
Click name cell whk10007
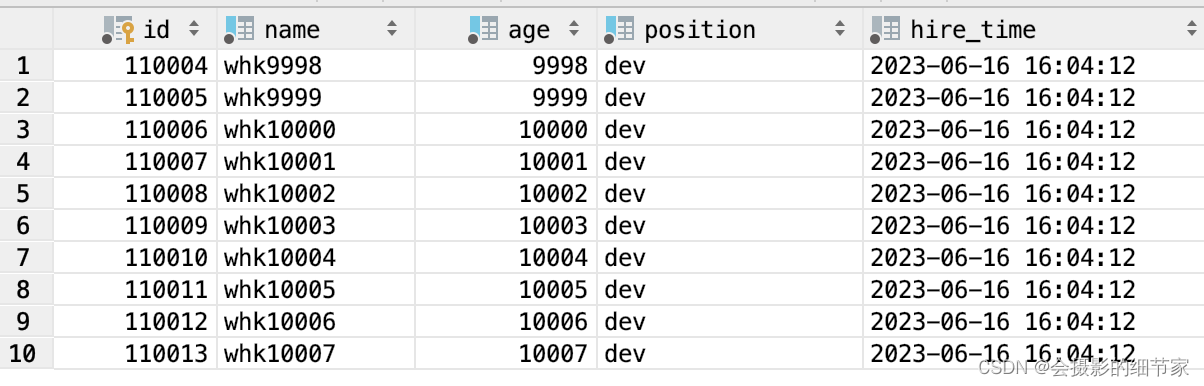click(x=316, y=354)
